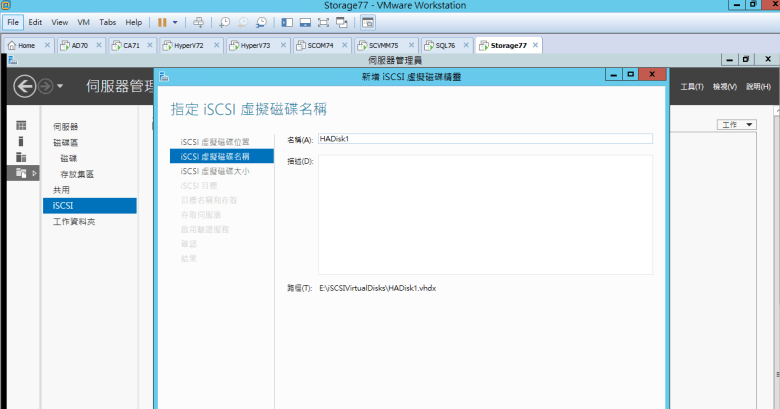
Task: Switch to the SCVMM75 tab
Action: (382, 45)
